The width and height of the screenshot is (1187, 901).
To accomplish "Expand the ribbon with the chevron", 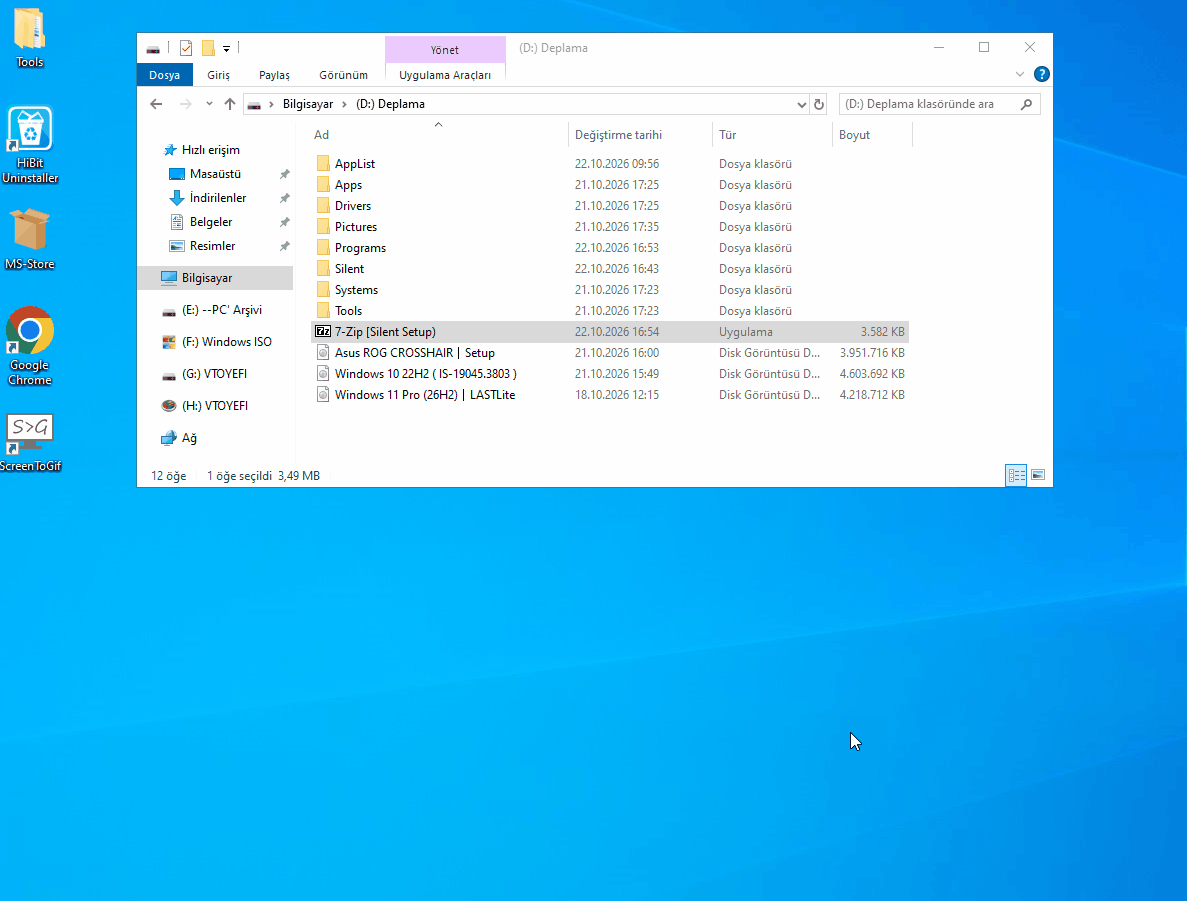I will coord(1020,74).
